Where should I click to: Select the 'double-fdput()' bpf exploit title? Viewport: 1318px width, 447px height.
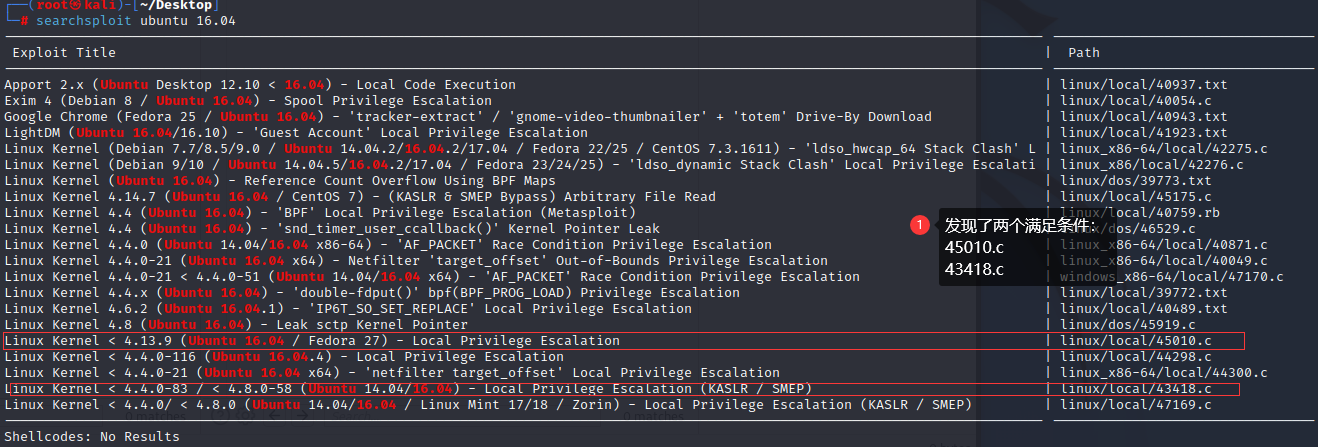[372, 293]
